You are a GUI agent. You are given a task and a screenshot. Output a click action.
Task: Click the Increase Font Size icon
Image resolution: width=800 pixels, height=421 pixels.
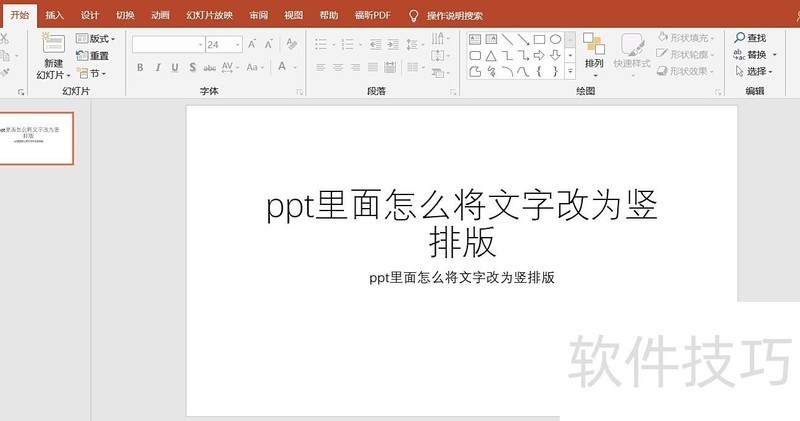[252, 44]
